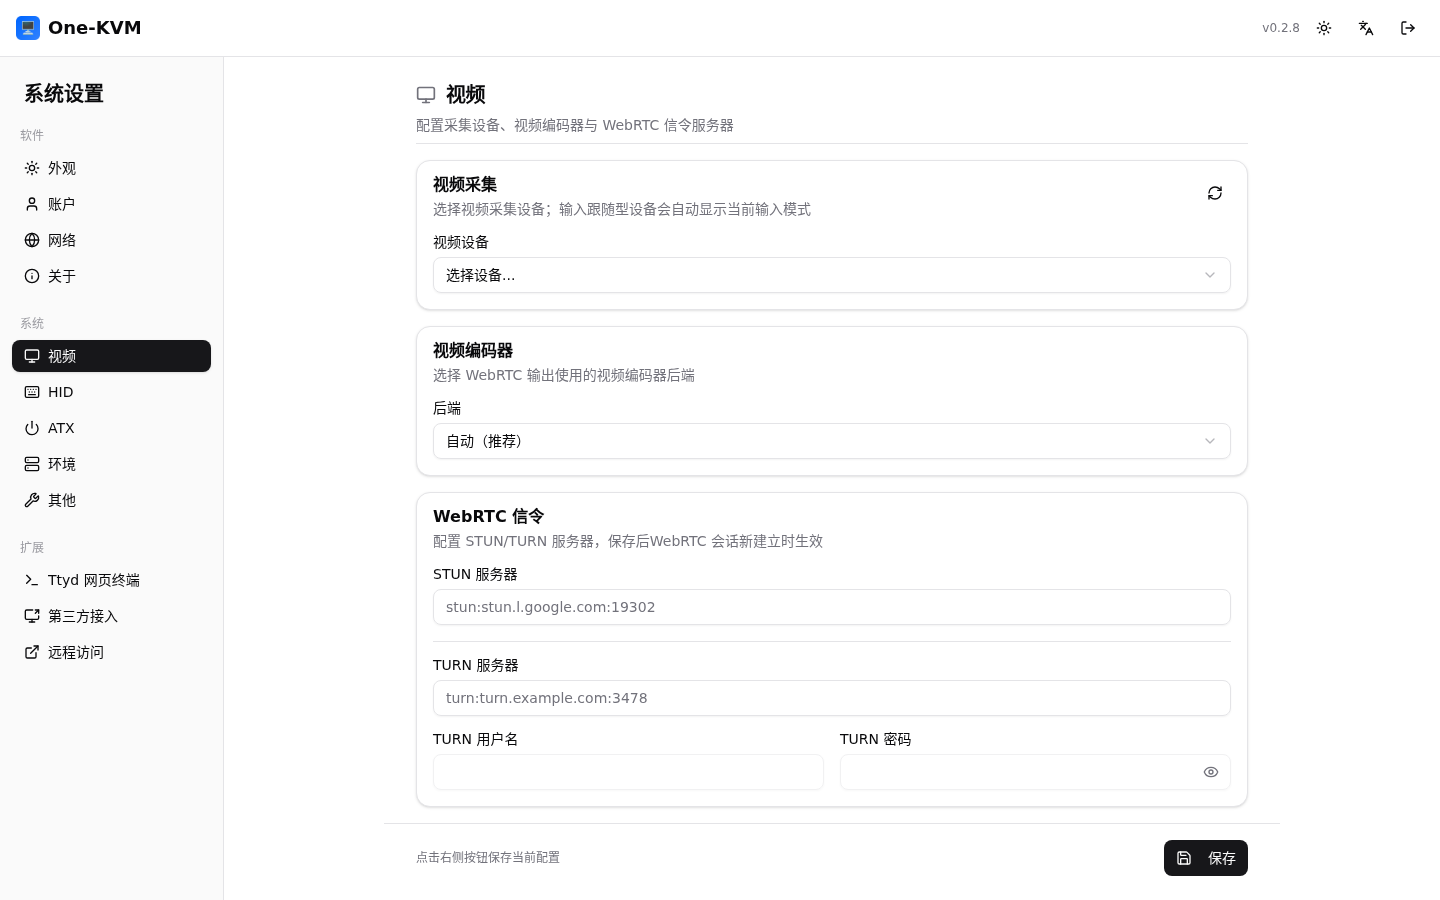Click the STUN 服务器 input field
Screen dimensions: 1440x900
pos(832,607)
